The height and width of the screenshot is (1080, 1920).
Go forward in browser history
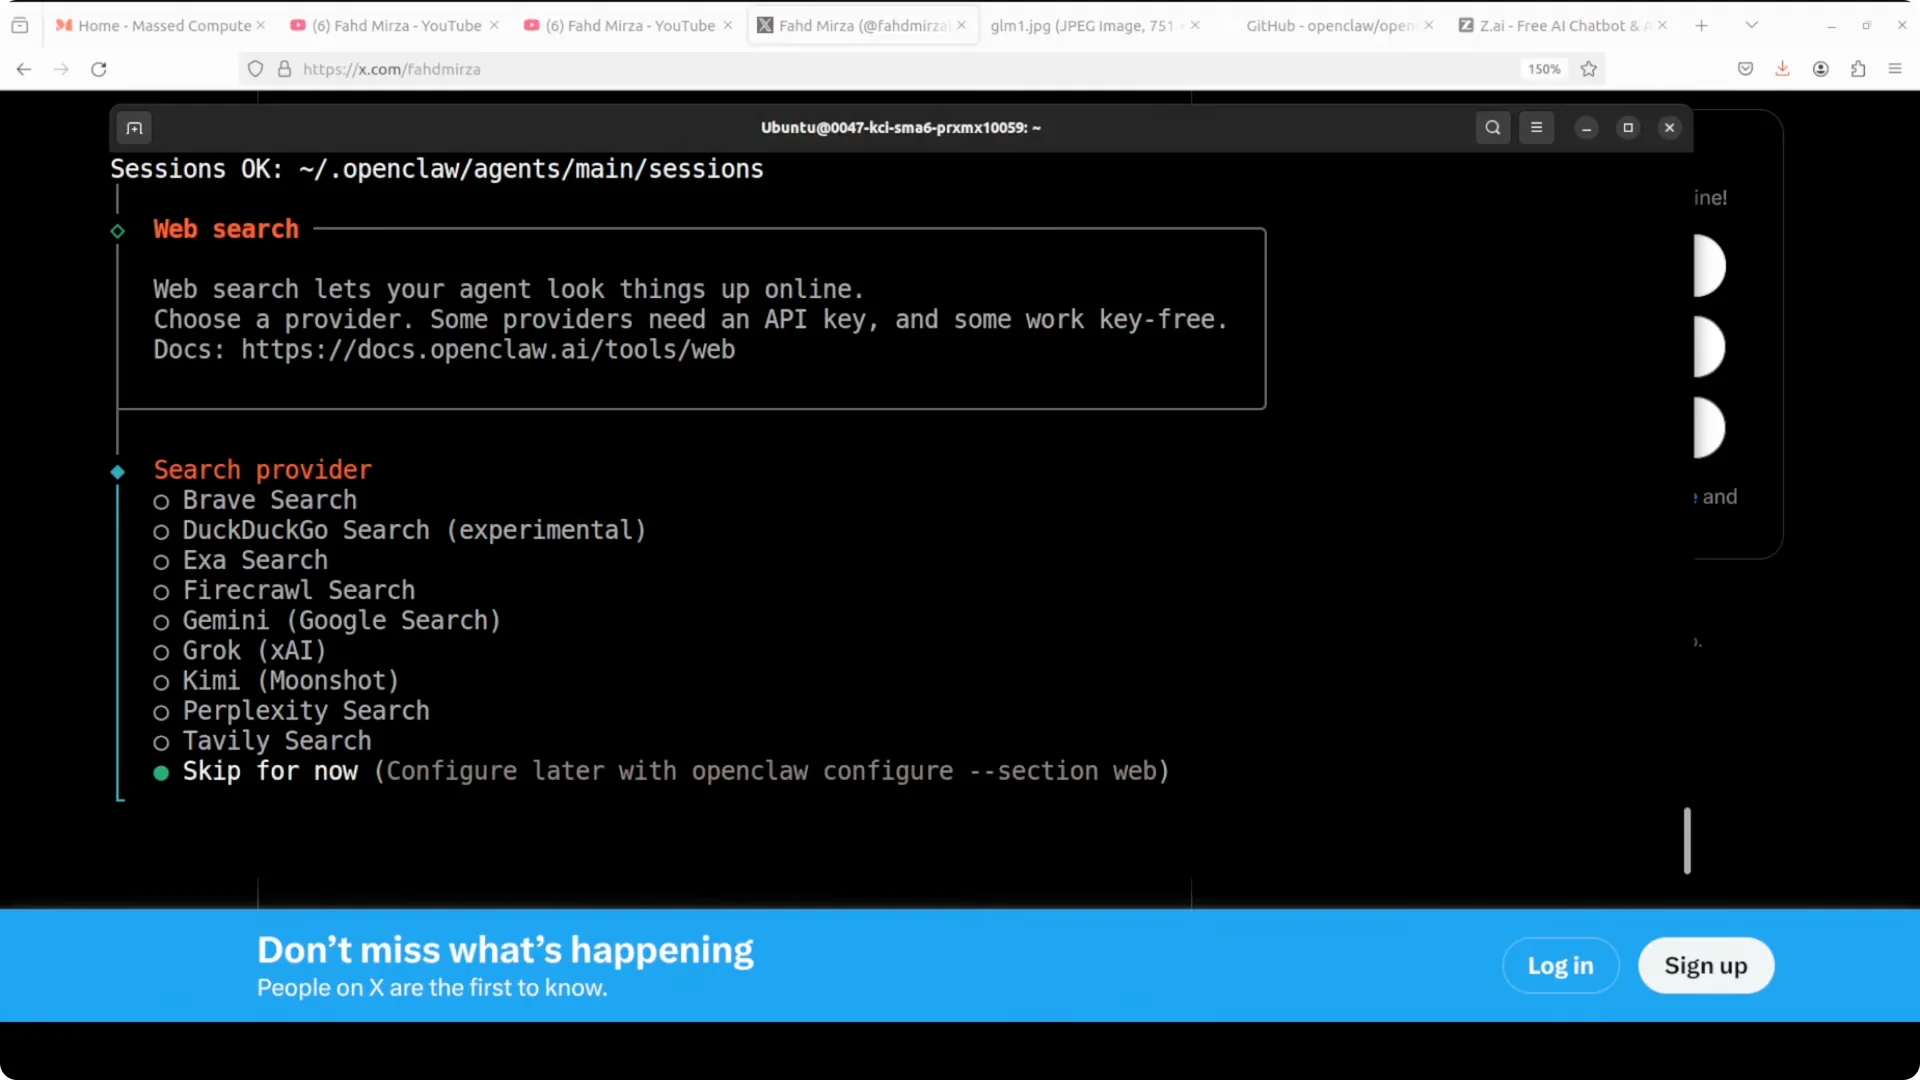[x=61, y=69]
